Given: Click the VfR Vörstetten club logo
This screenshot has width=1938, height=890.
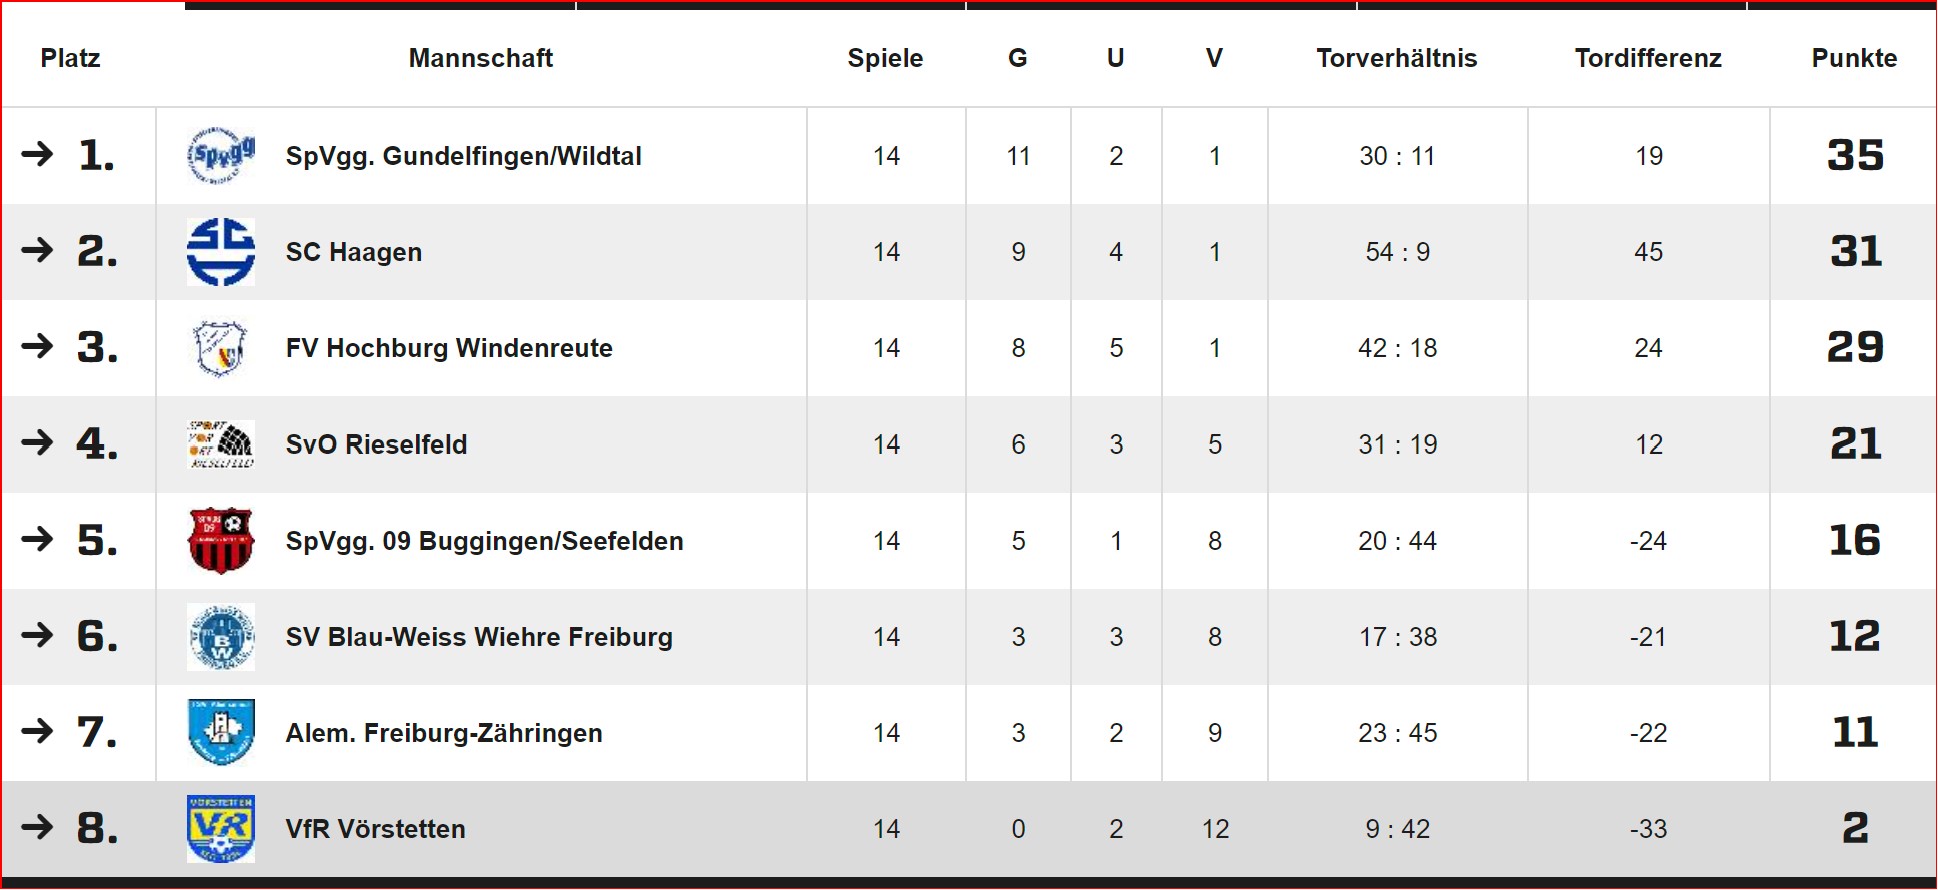Looking at the screenshot, I should pos(221,829).
